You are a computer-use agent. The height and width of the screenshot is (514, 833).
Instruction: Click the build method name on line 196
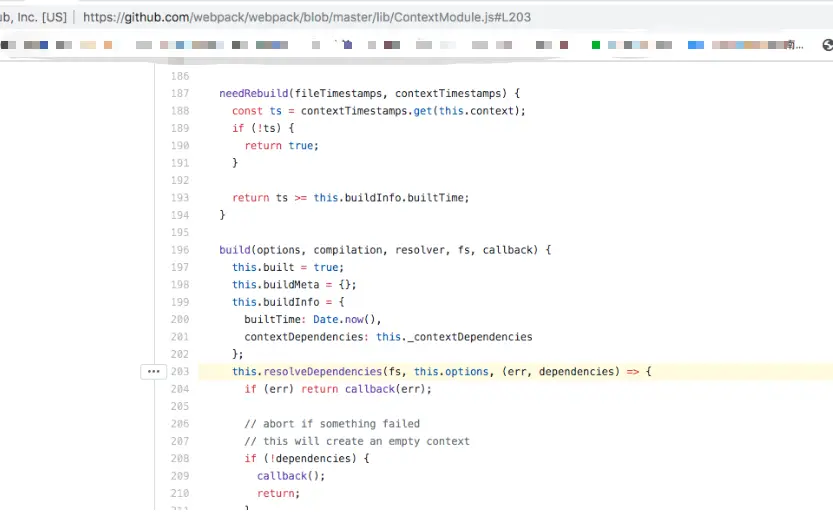point(235,250)
